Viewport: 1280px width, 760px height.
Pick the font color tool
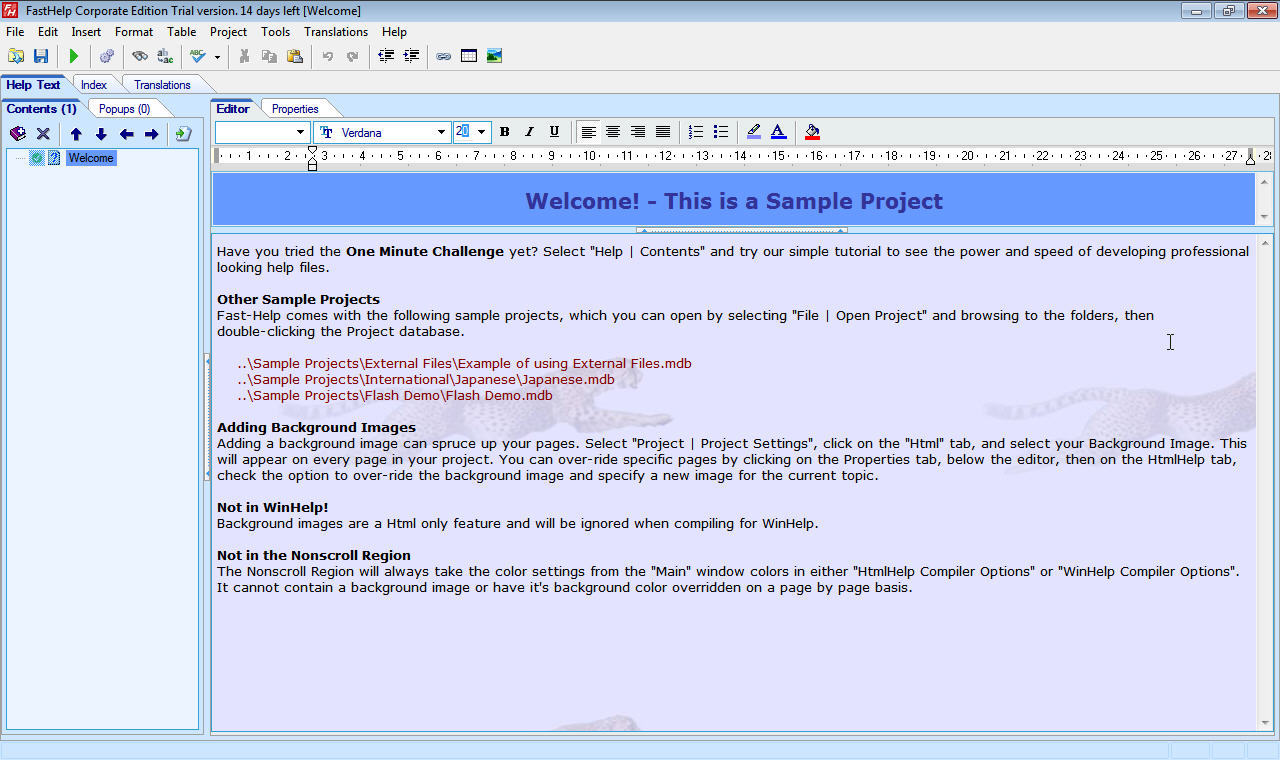click(x=778, y=132)
